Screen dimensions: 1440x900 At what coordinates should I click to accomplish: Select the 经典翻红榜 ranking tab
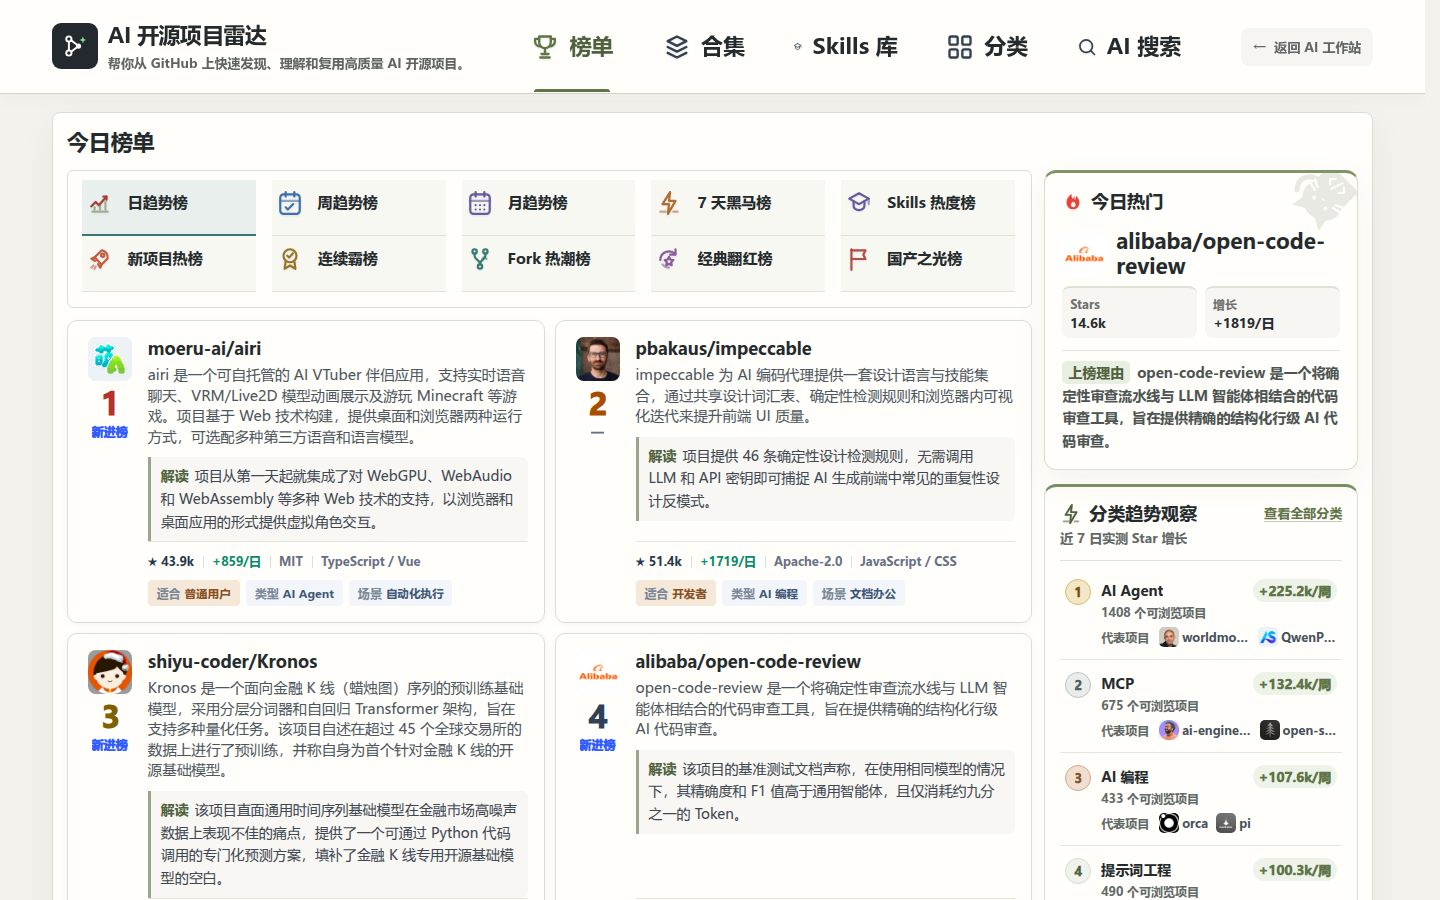738,263
